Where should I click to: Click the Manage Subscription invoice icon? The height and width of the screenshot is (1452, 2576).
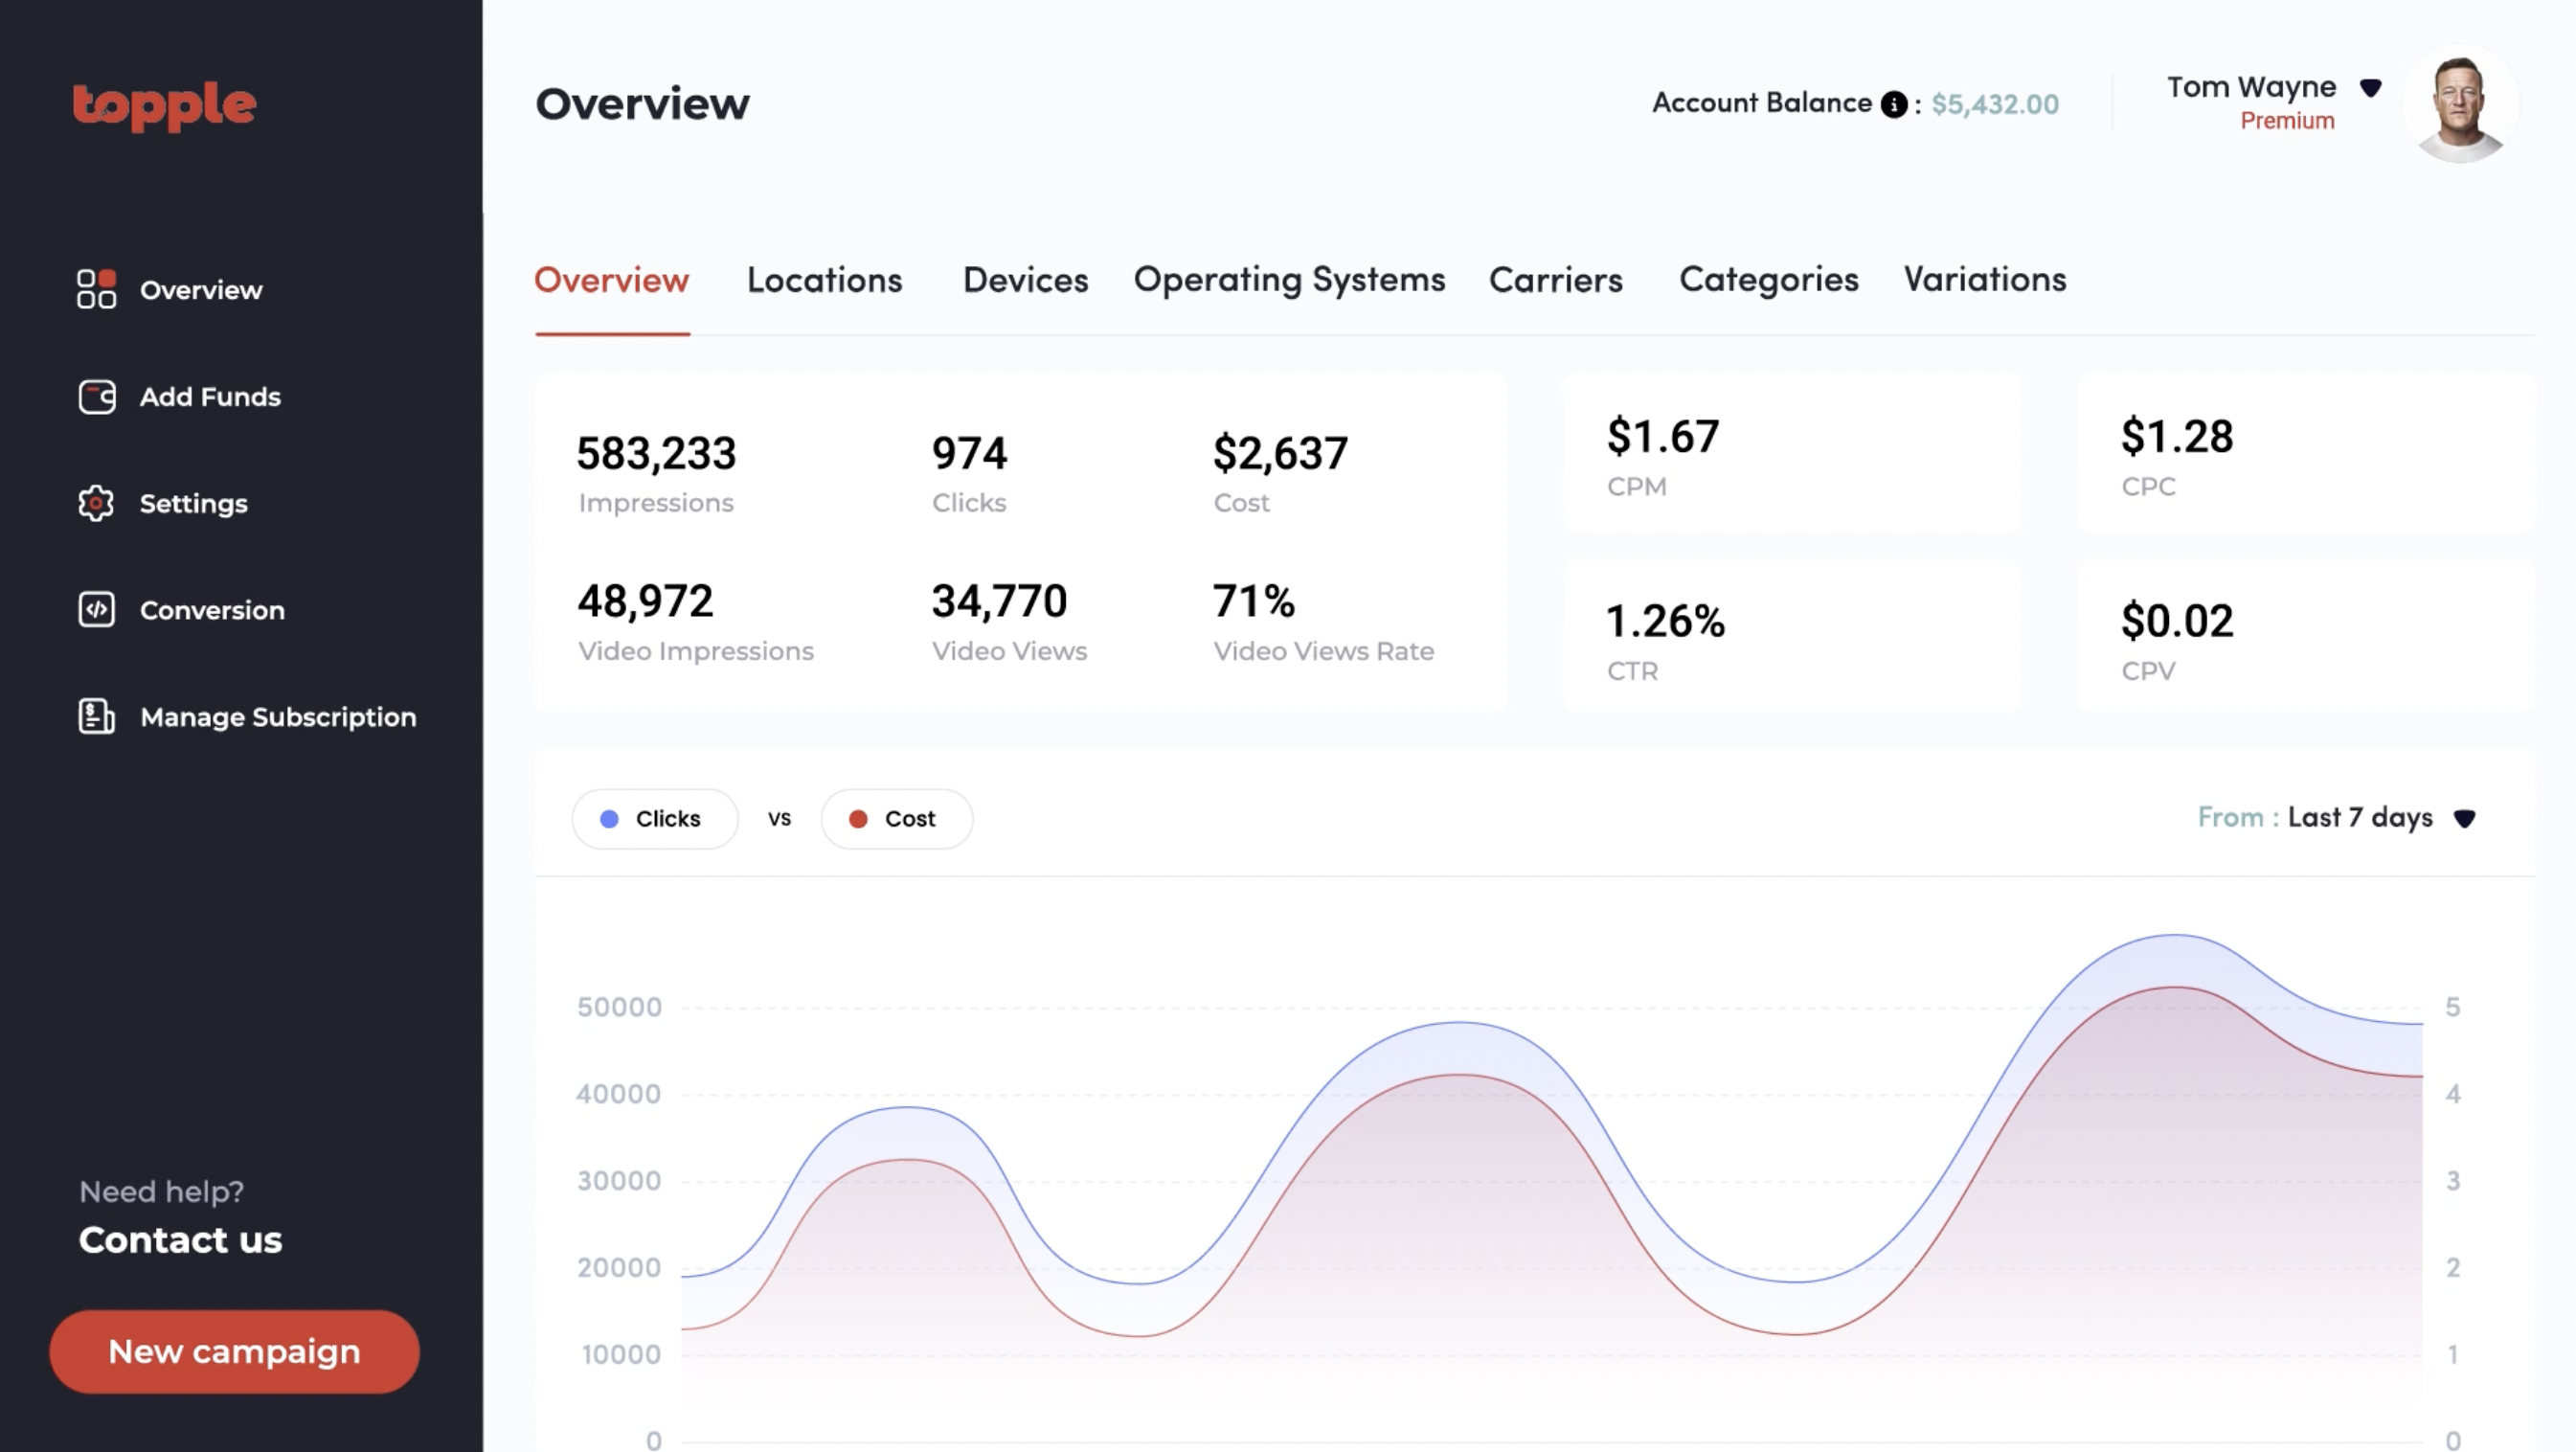point(96,716)
